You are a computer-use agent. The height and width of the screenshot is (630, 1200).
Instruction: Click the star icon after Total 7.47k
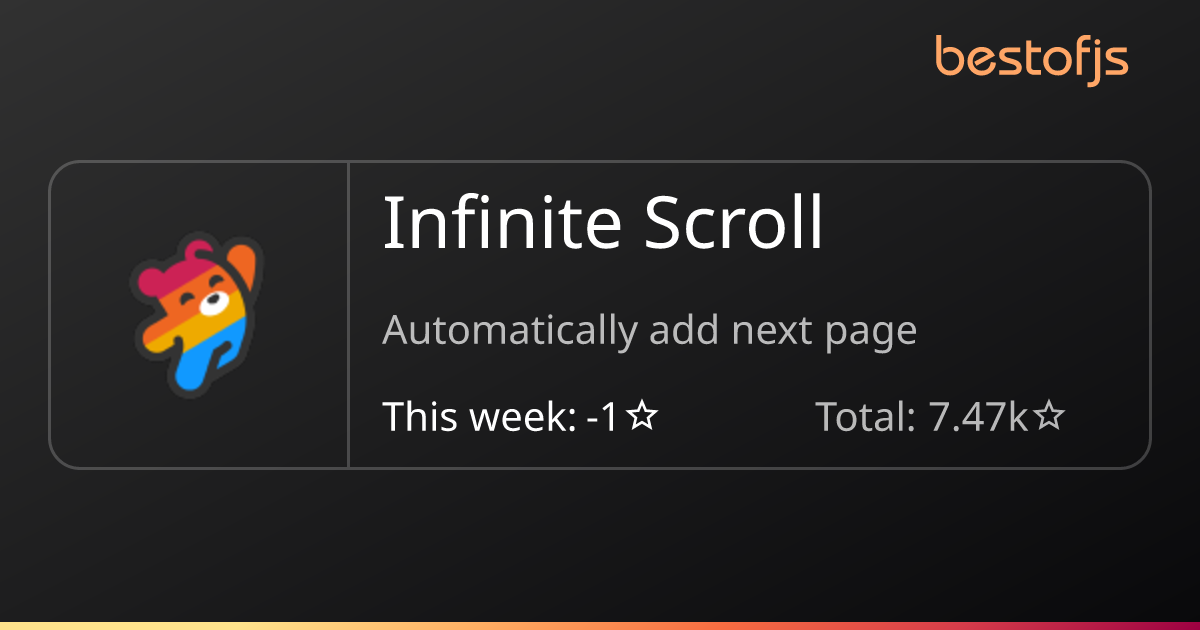coord(1048,417)
